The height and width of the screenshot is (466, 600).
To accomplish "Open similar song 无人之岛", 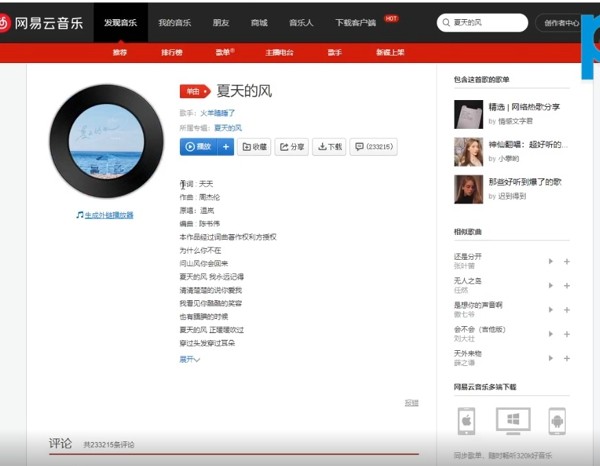I will click(x=468, y=281).
